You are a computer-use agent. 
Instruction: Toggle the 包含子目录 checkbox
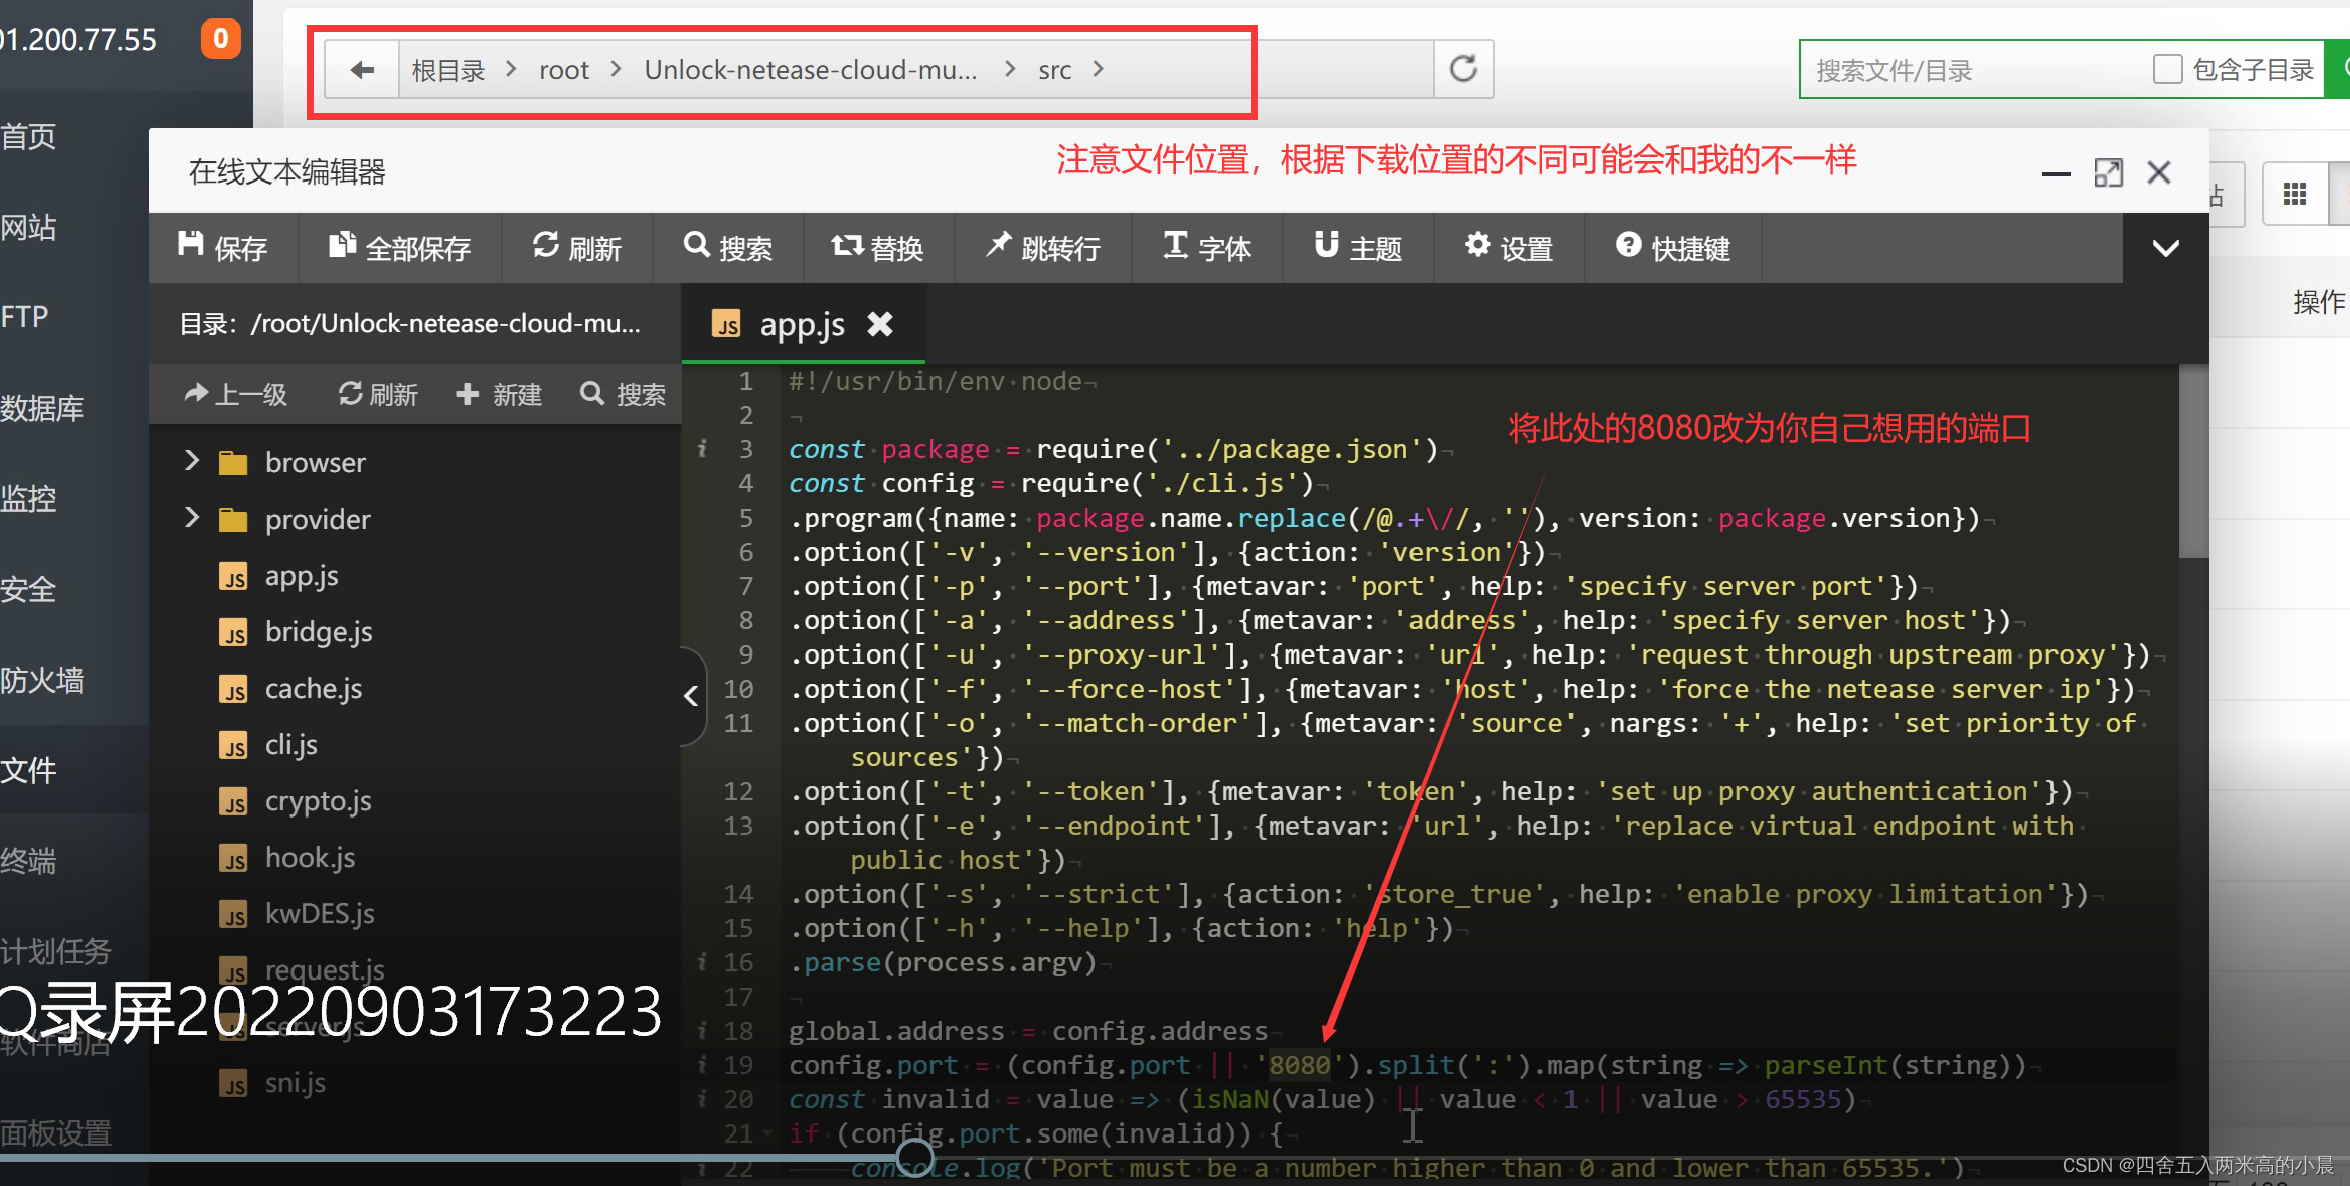pyautogui.click(x=2167, y=69)
